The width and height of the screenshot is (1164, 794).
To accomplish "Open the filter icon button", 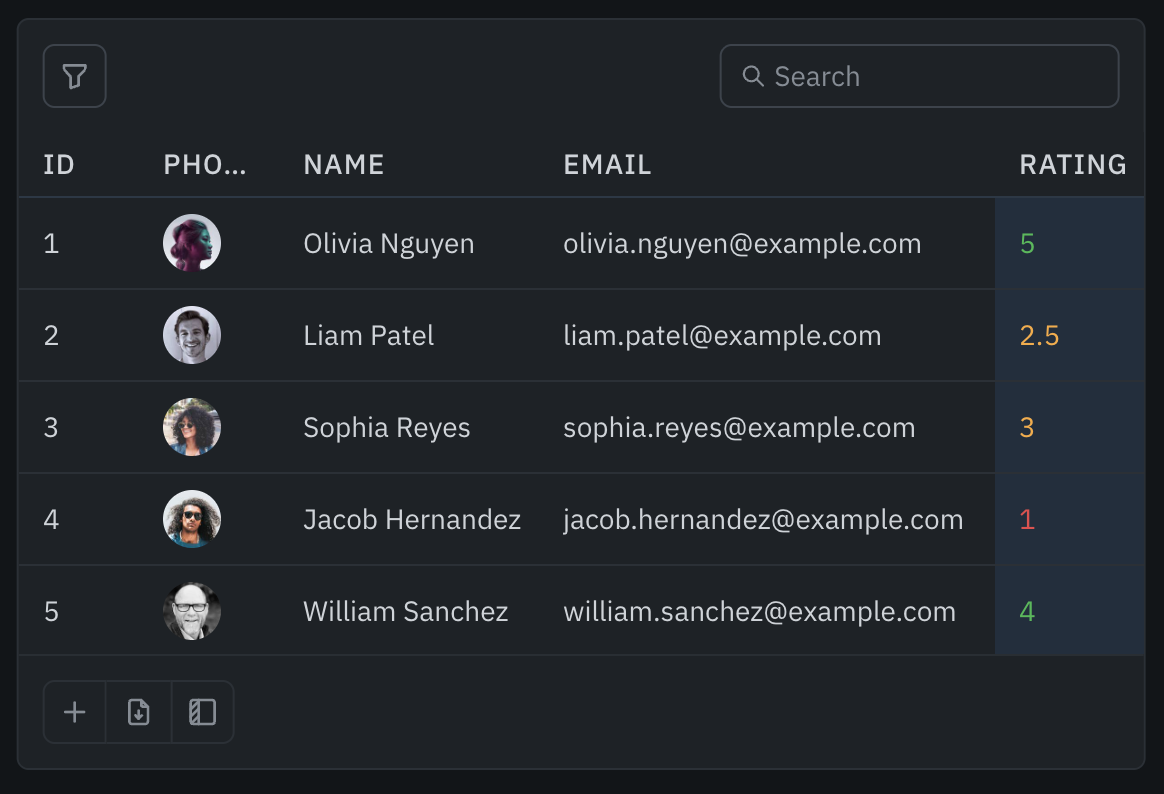I will (75, 76).
